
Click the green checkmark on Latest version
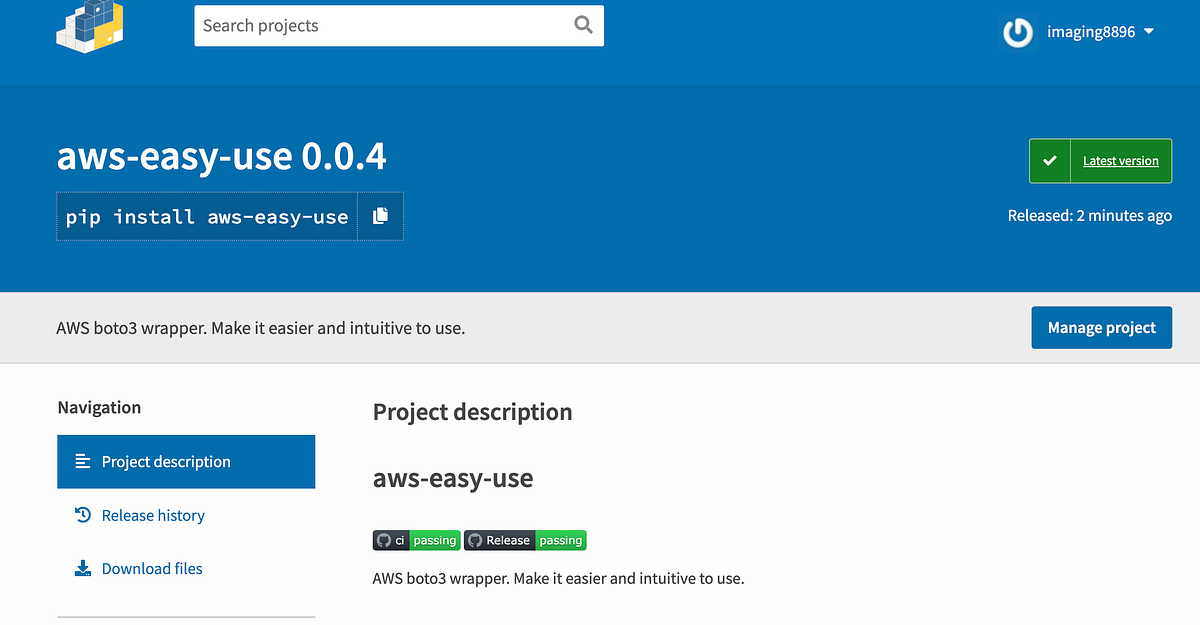pos(1050,159)
